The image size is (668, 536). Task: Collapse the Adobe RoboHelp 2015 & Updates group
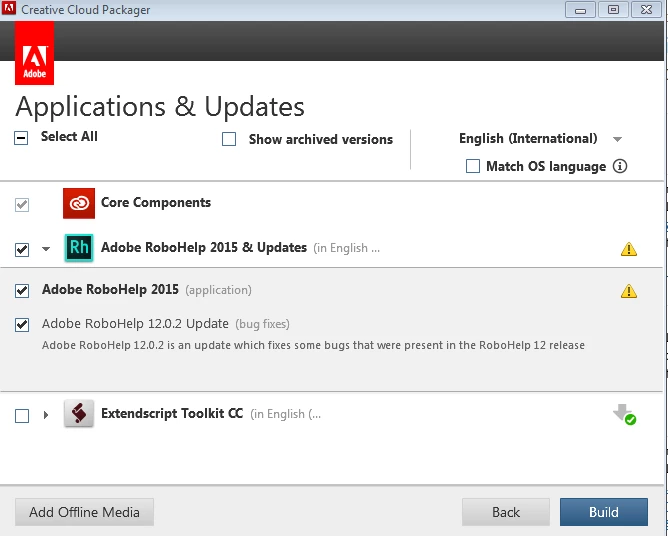(x=46, y=249)
